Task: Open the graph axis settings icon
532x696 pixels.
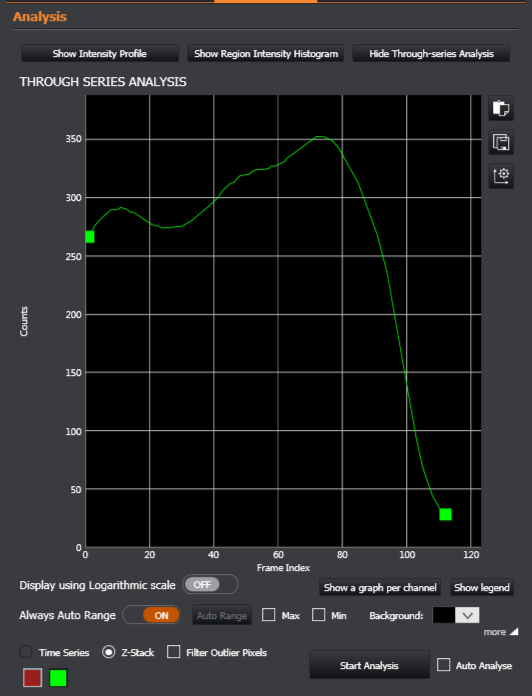Action: tap(501, 176)
